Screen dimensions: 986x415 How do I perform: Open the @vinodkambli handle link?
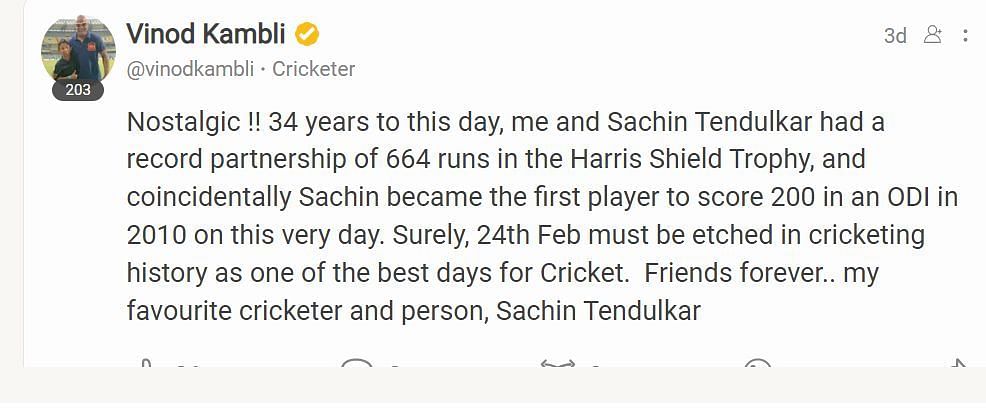(190, 69)
